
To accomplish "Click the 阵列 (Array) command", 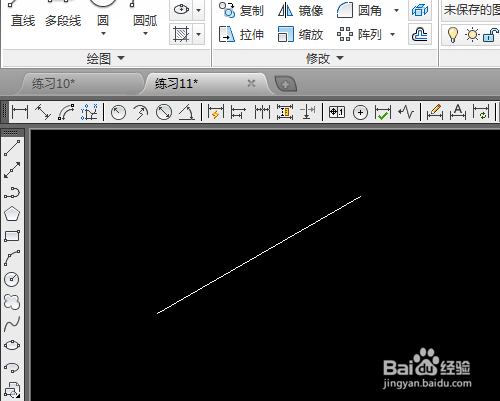I will (x=359, y=34).
